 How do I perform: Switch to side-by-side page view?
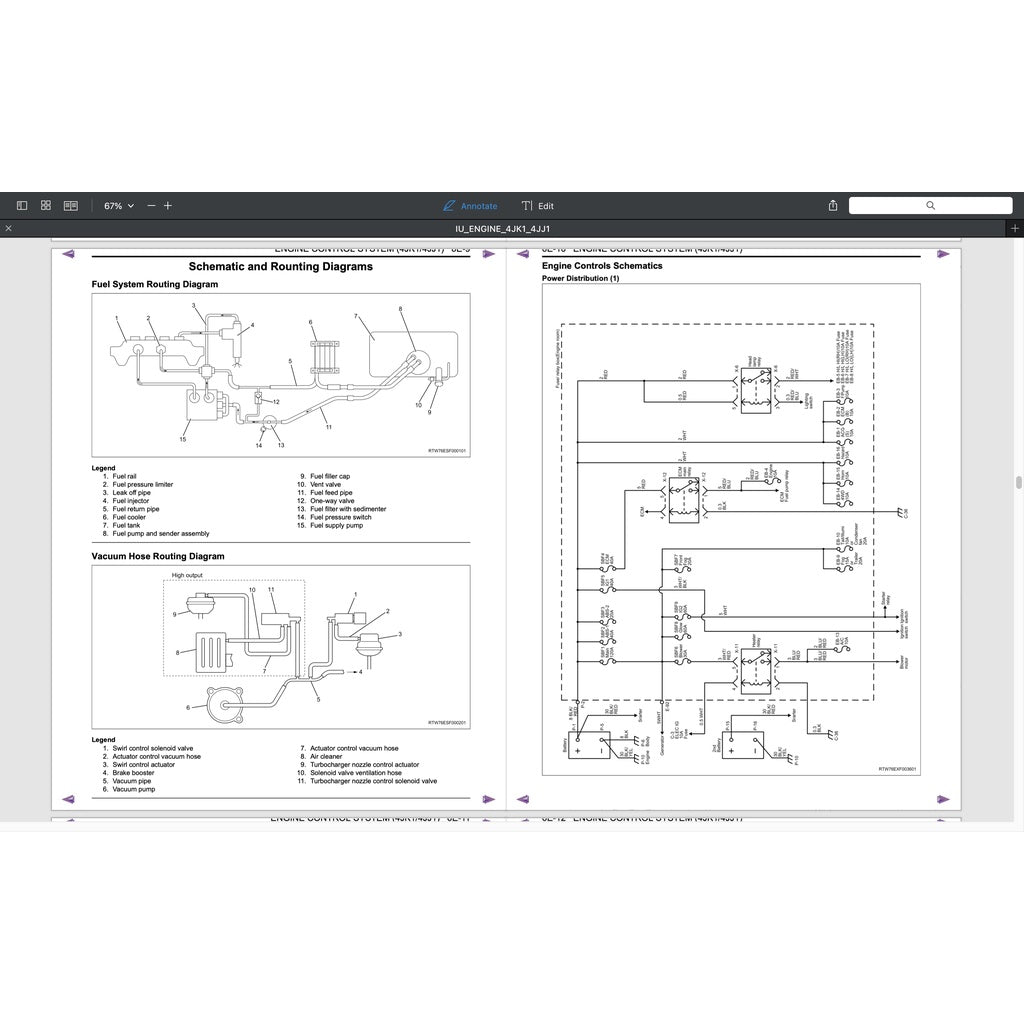69,204
